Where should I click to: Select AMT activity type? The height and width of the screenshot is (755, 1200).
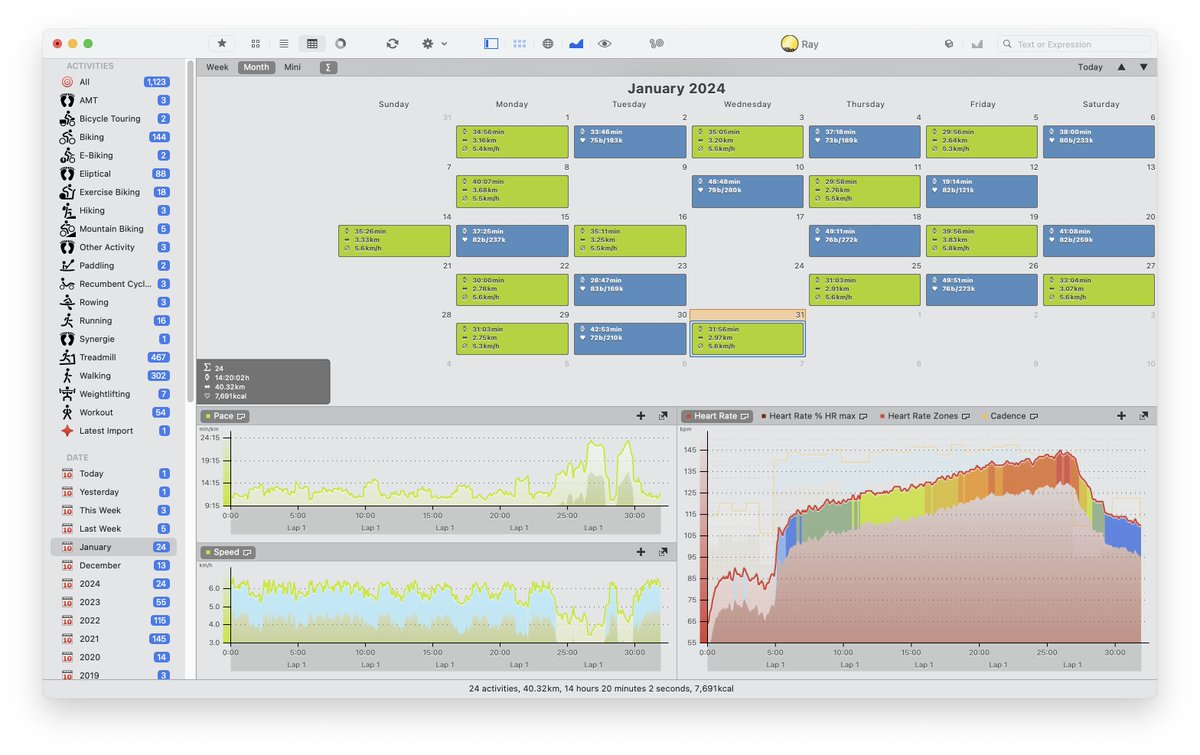coord(114,100)
